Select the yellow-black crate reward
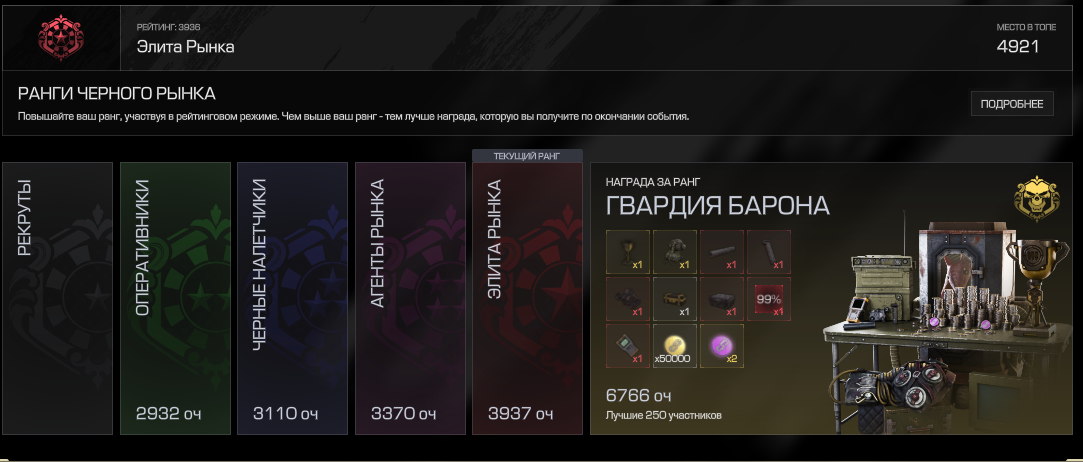 pos(675,299)
